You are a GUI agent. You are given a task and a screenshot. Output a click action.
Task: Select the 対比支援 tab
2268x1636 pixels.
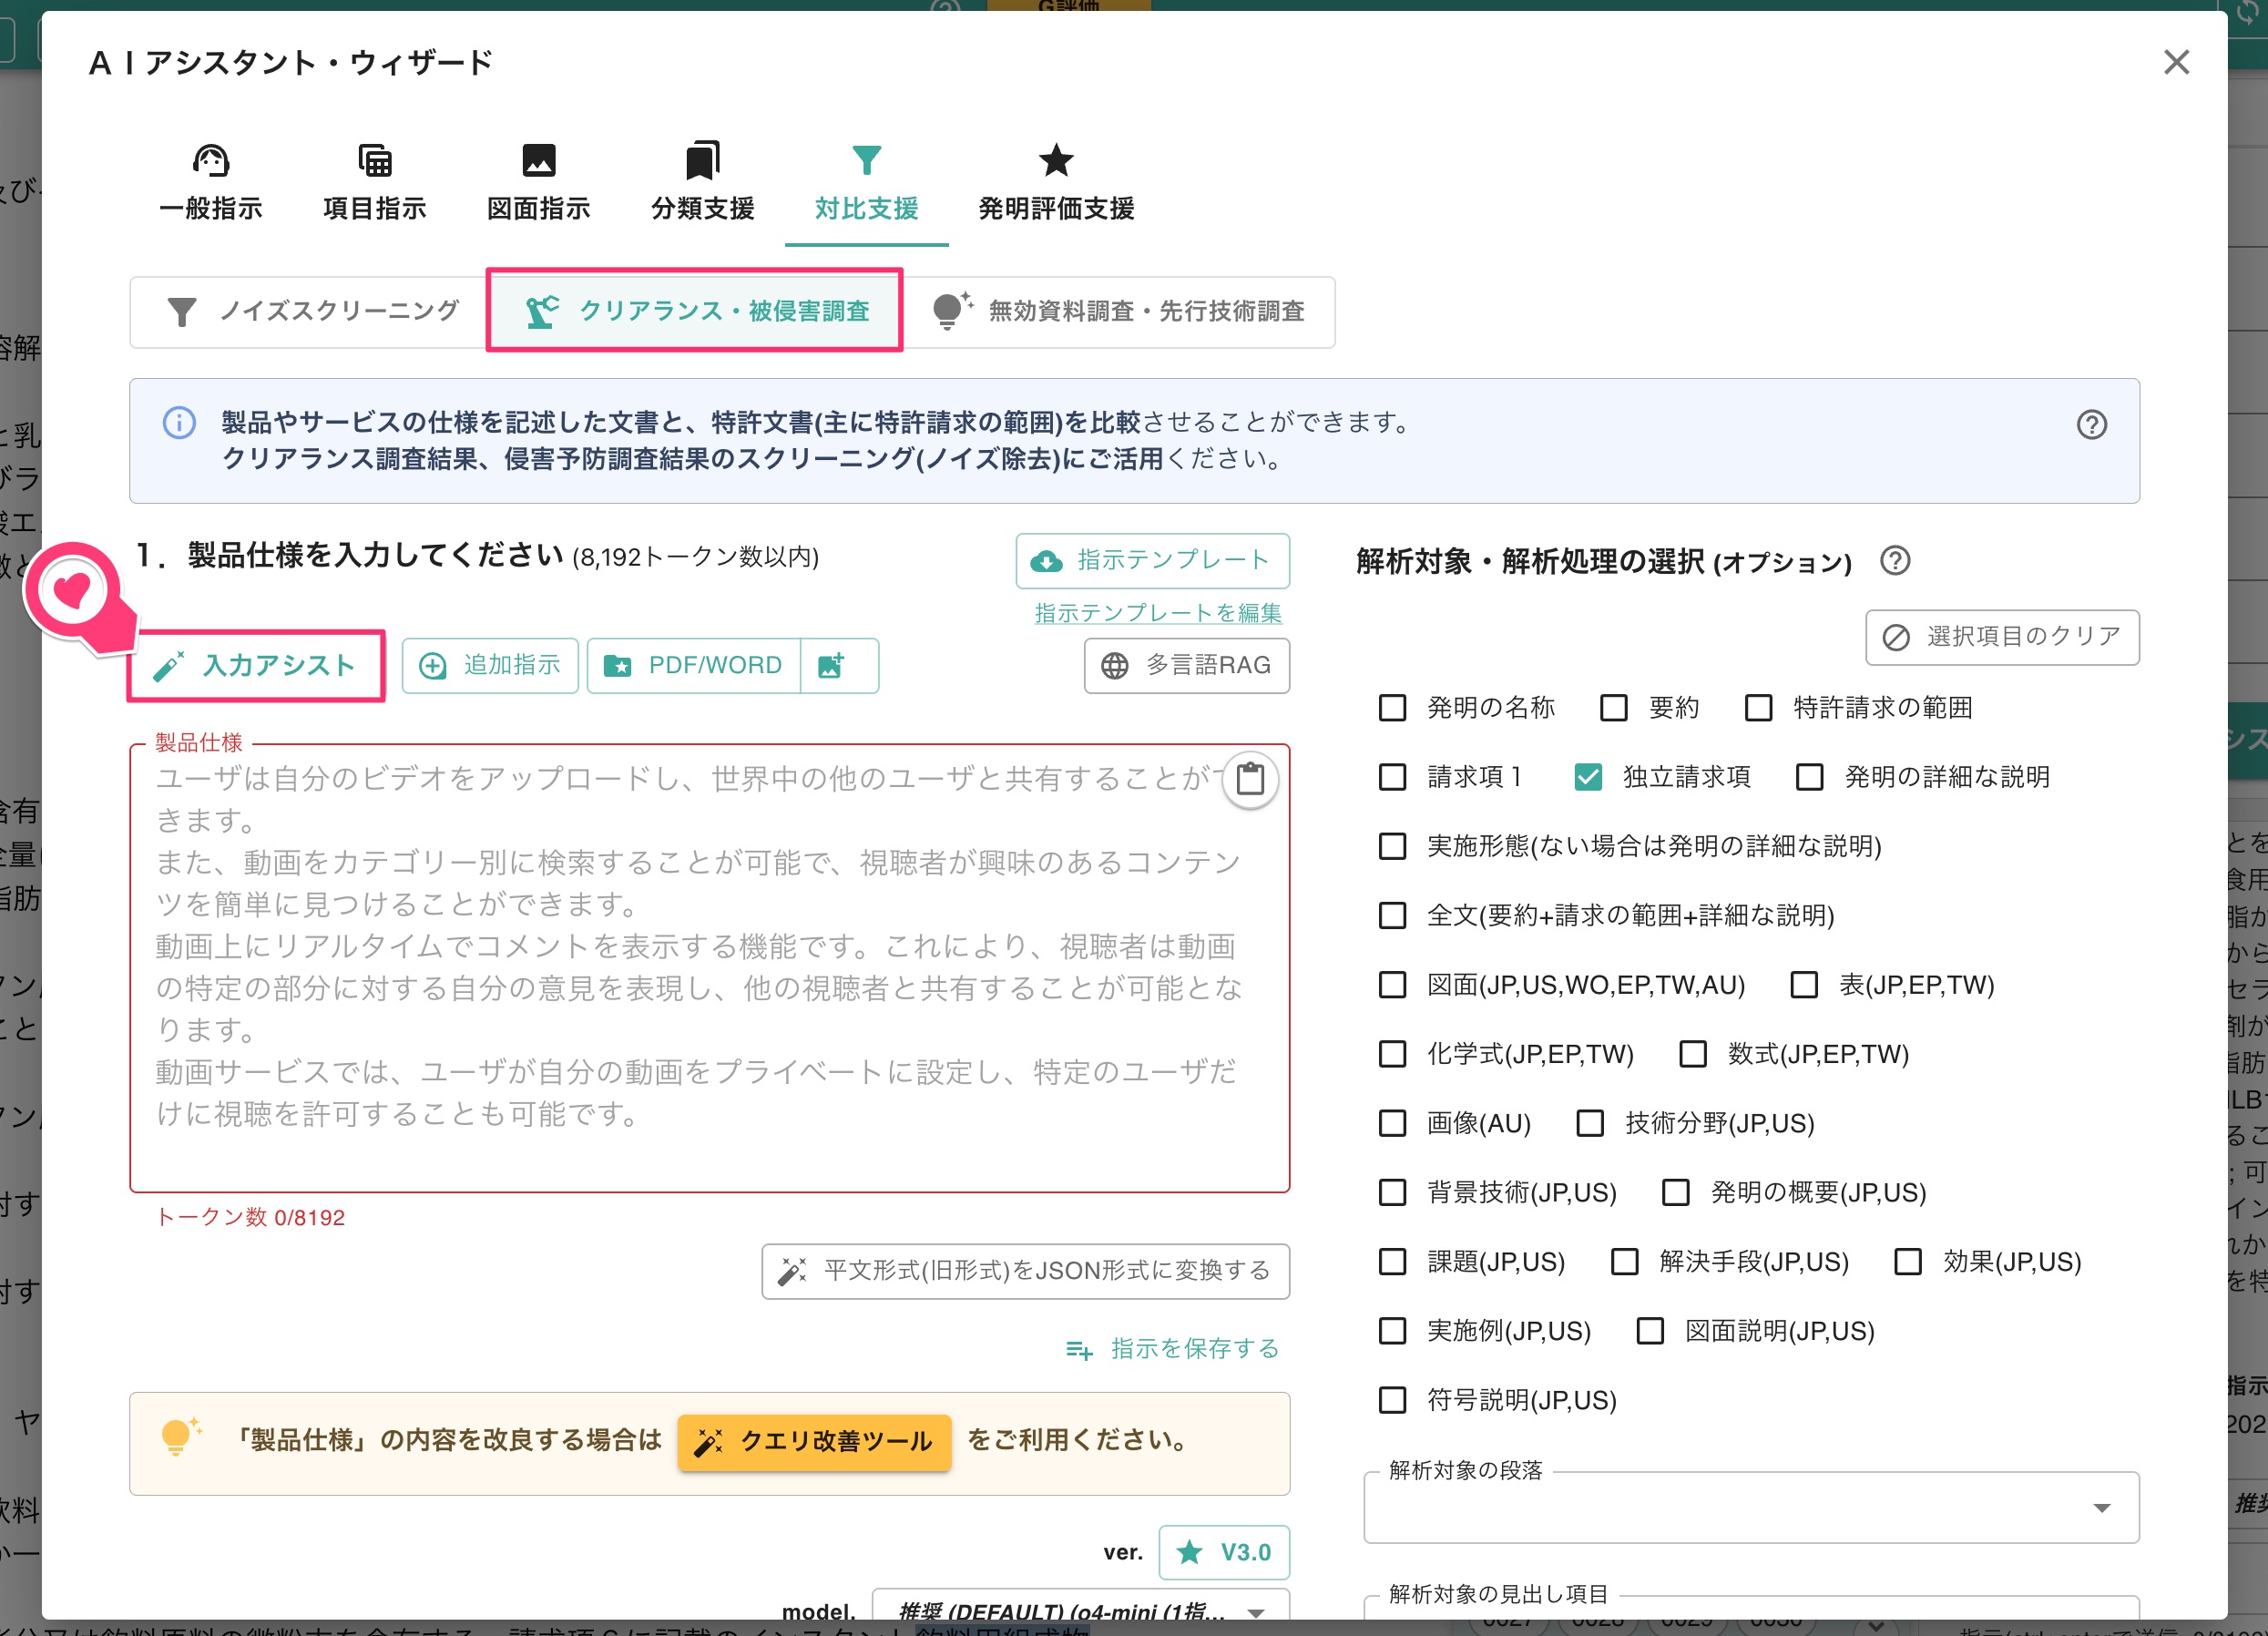866,184
